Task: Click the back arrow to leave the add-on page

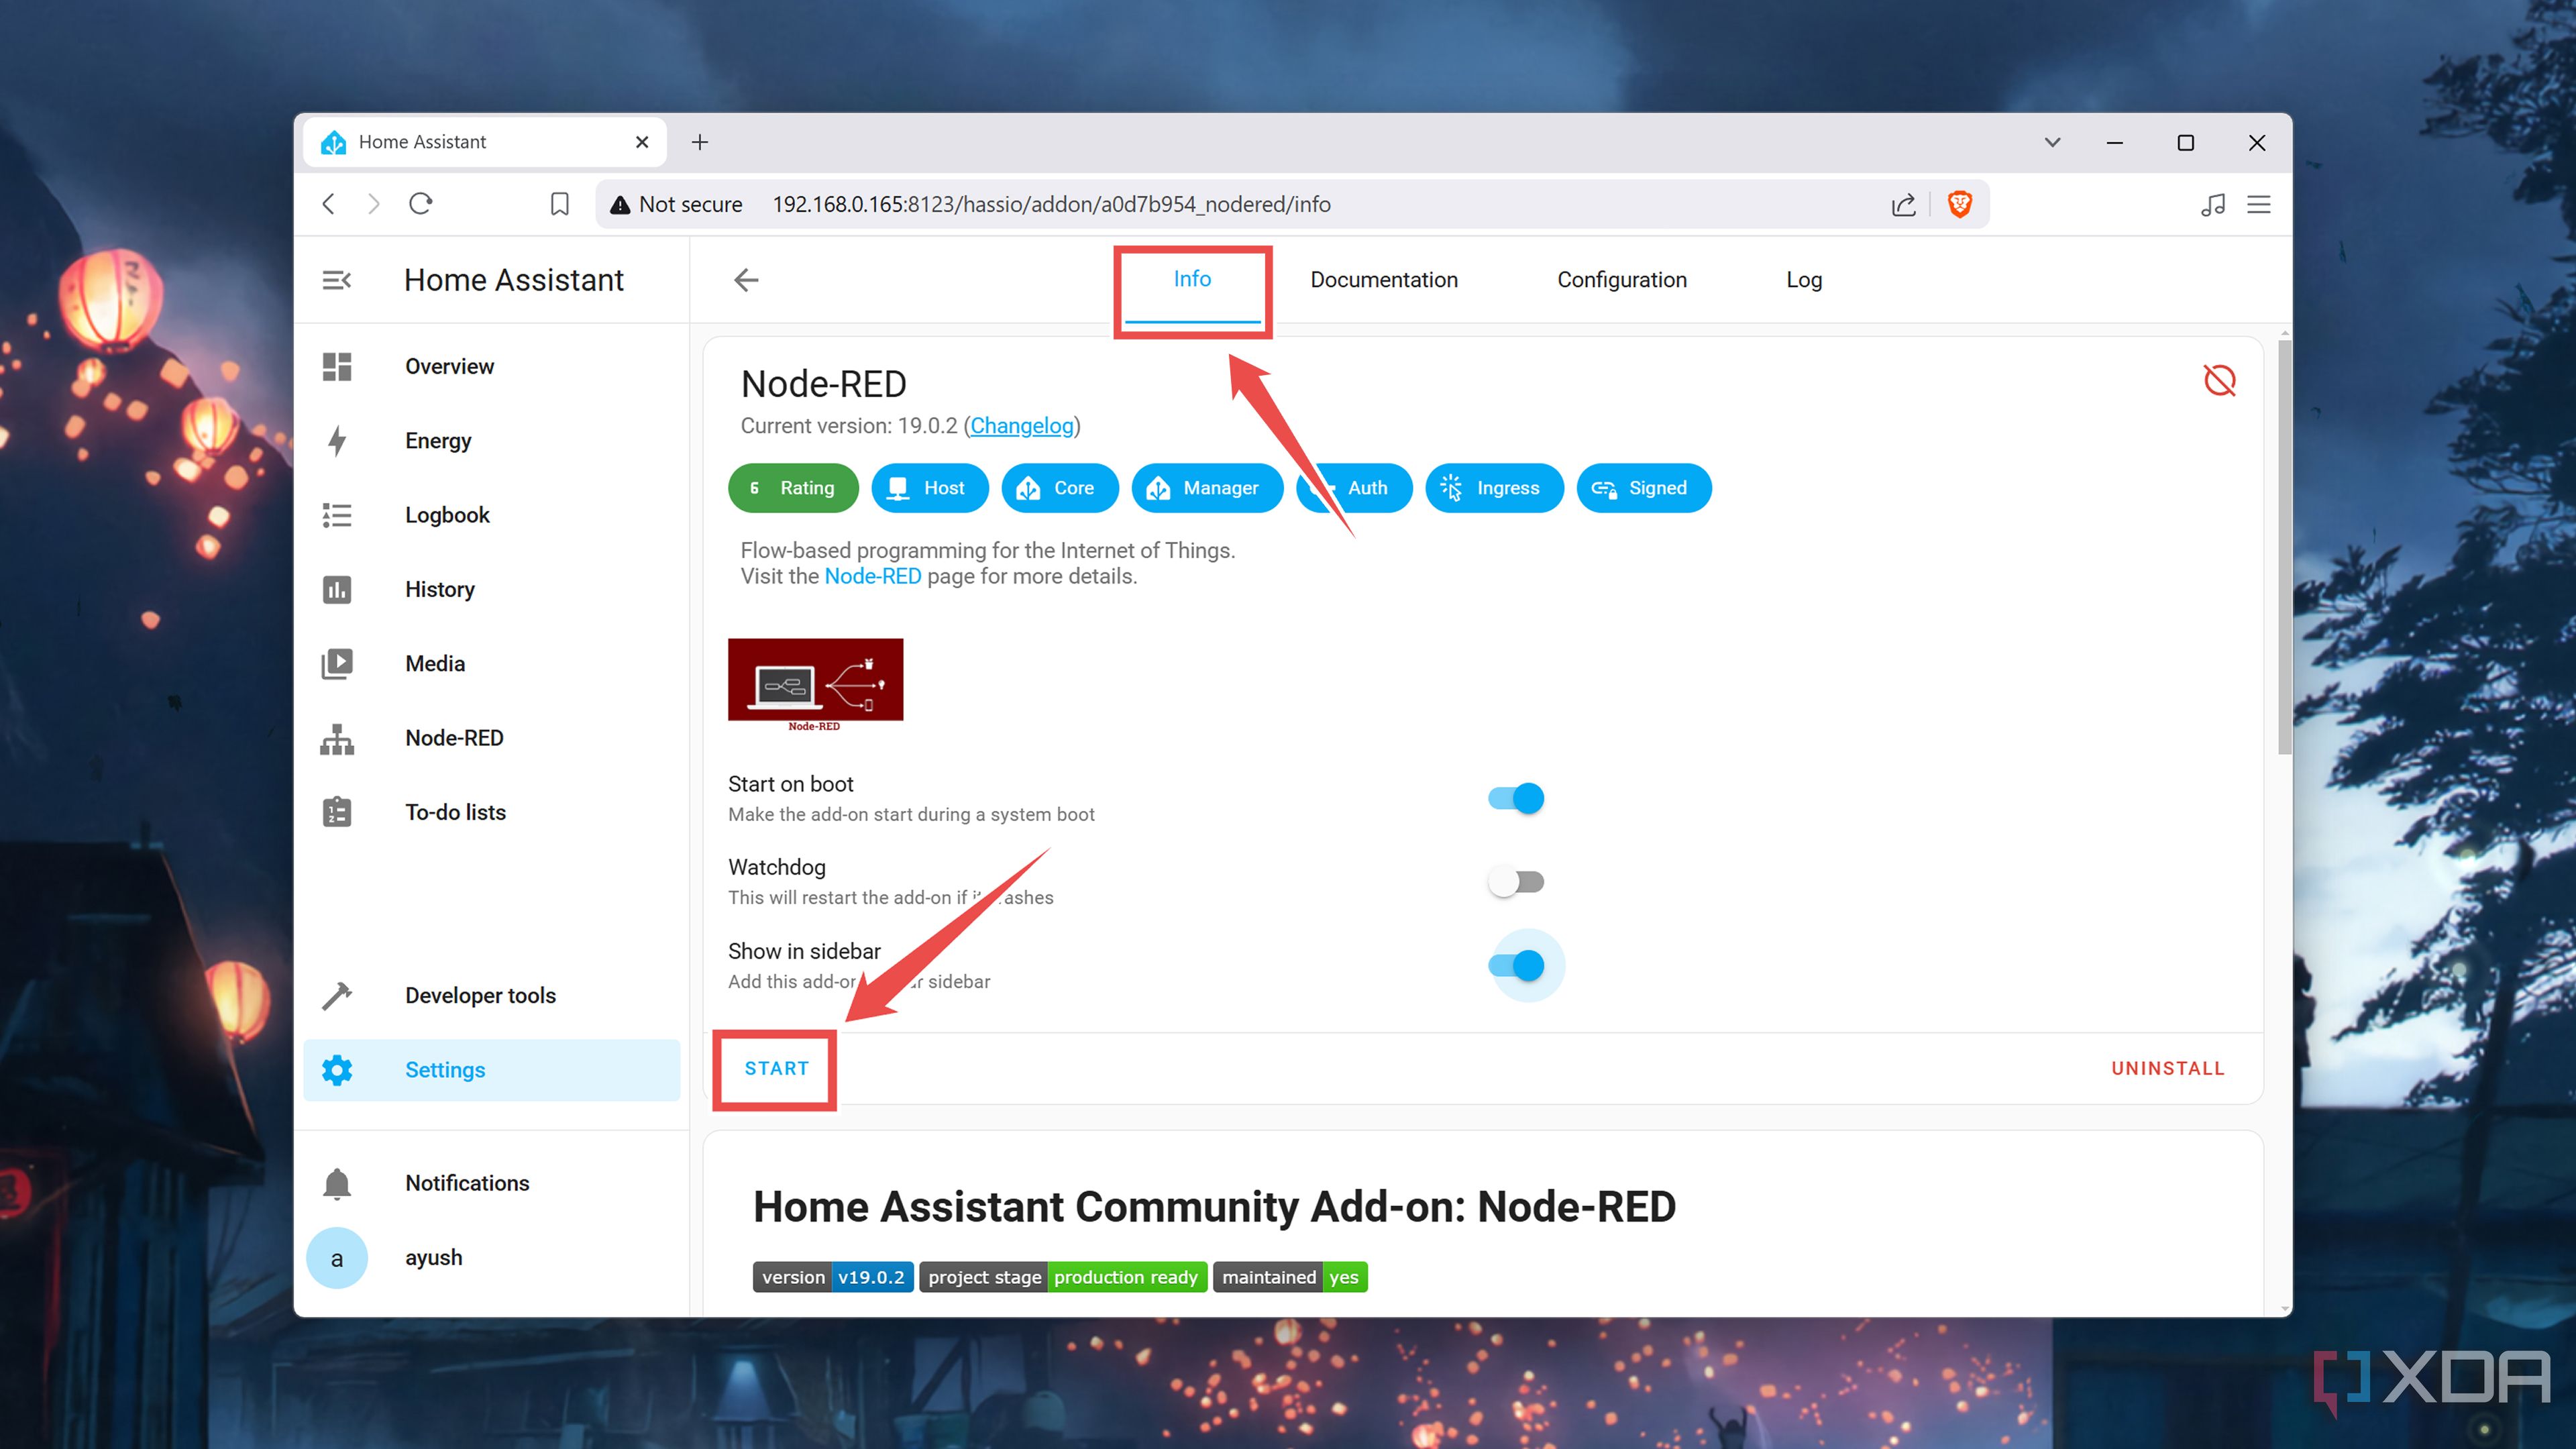Action: coord(745,280)
